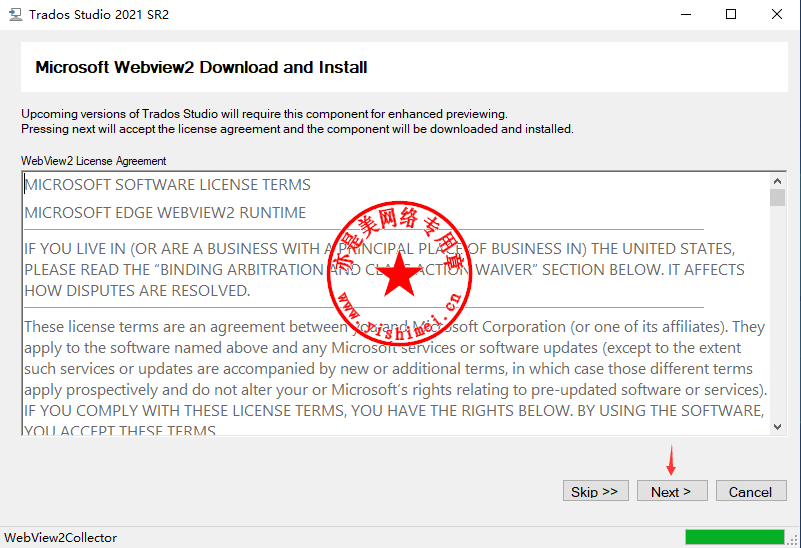The height and width of the screenshot is (548, 801).
Task: Maximize the installer window
Action: (x=731, y=14)
